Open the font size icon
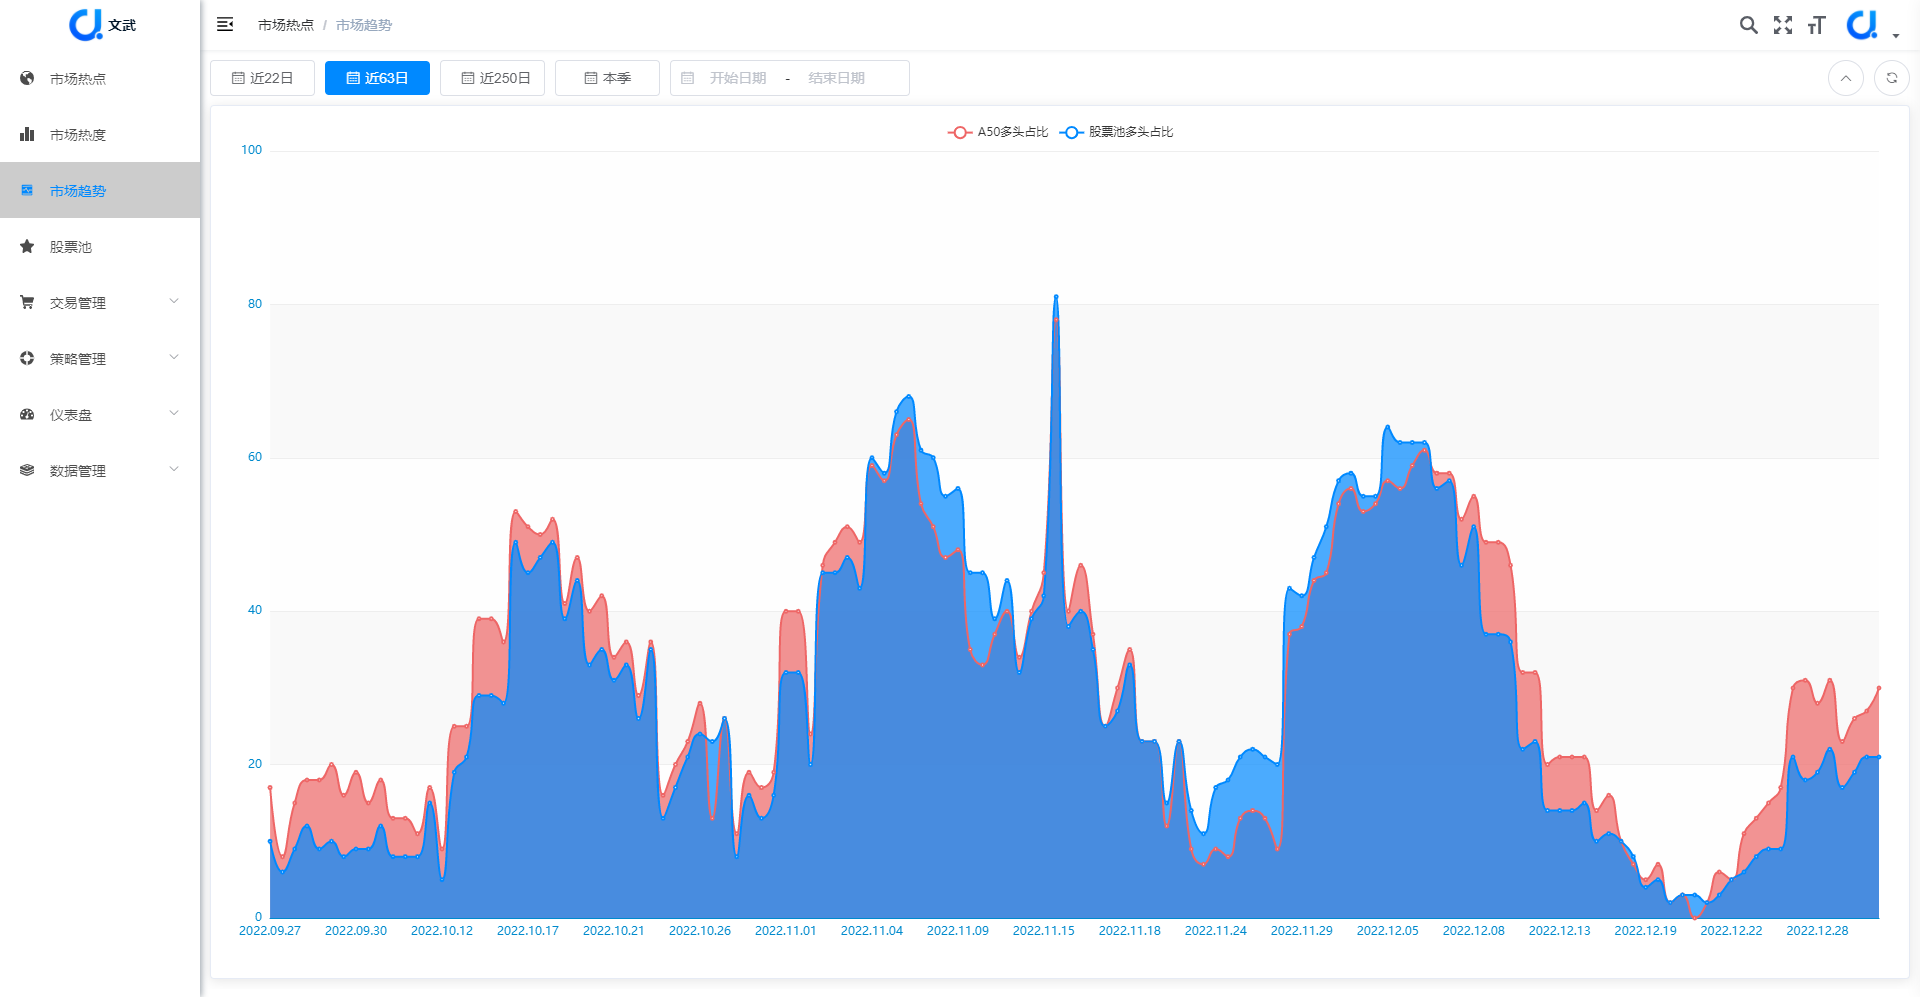The image size is (1920, 997). click(x=1817, y=25)
